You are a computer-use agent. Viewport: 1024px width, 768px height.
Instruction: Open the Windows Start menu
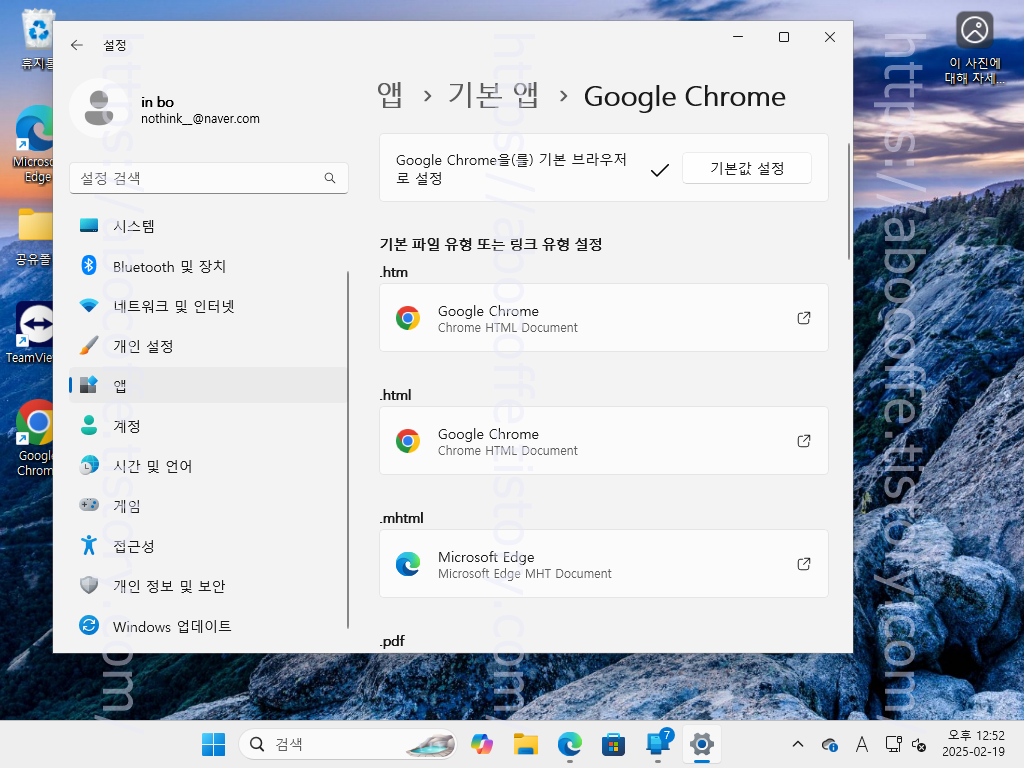(214, 744)
